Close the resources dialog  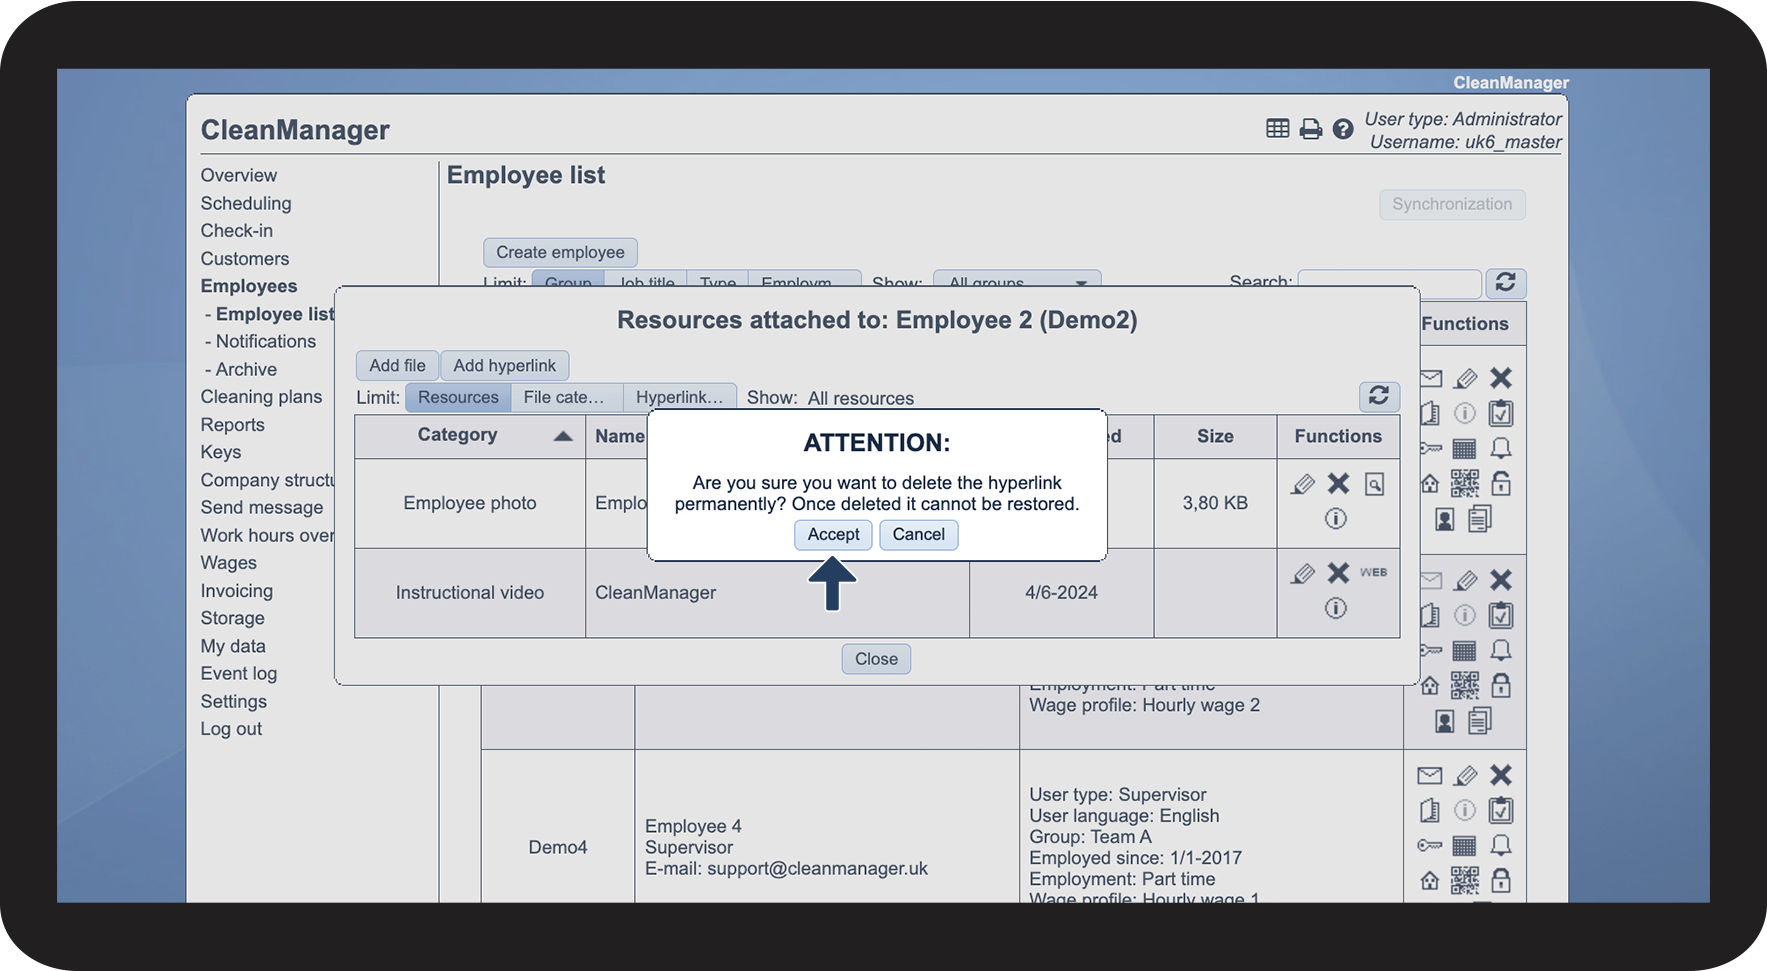pyautogui.click(x=876, y=659)
